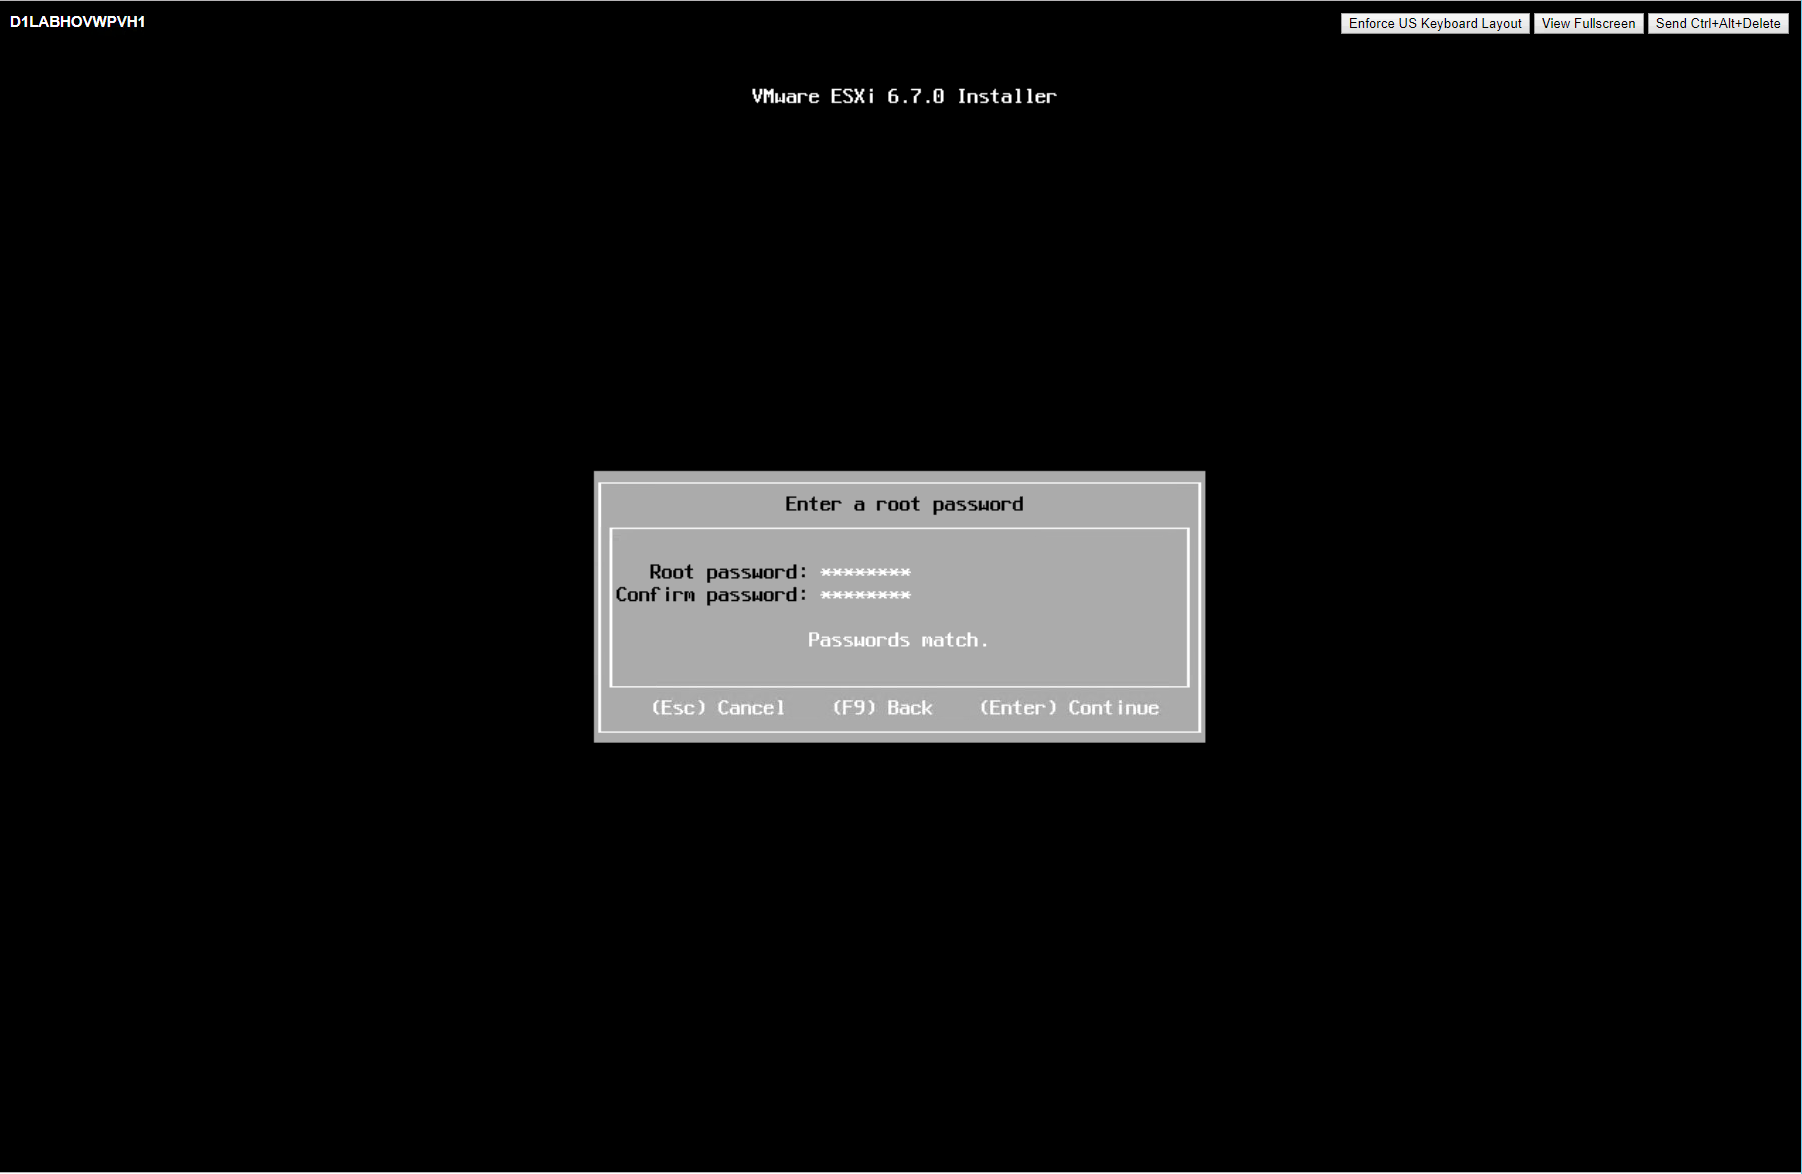Screen dimensions: 1802x1174
Task: Click the "Enter a root password" dialog title
Action: (x=903, y=505)
